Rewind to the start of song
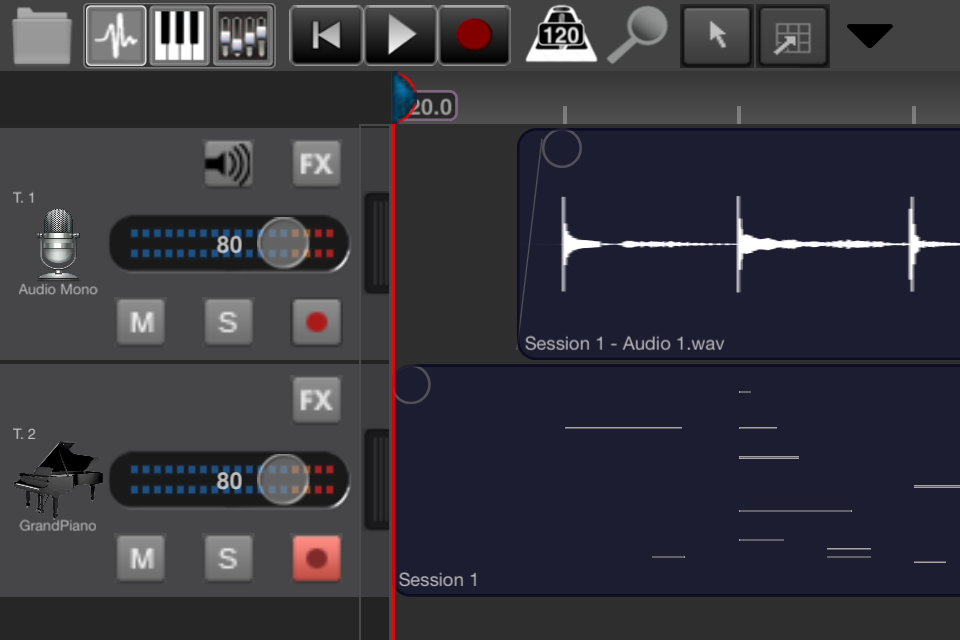This screenshot has width=960, height=640. pos(326,35)
